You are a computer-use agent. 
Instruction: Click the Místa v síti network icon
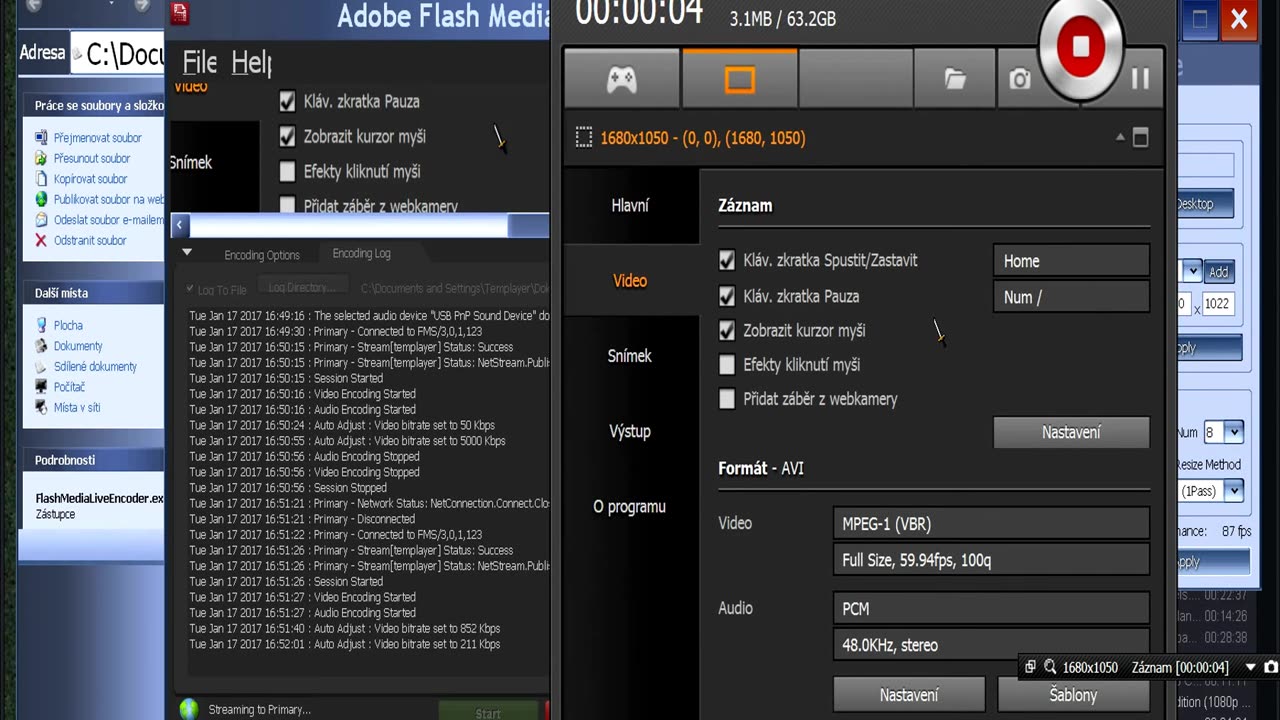point(41,407)
